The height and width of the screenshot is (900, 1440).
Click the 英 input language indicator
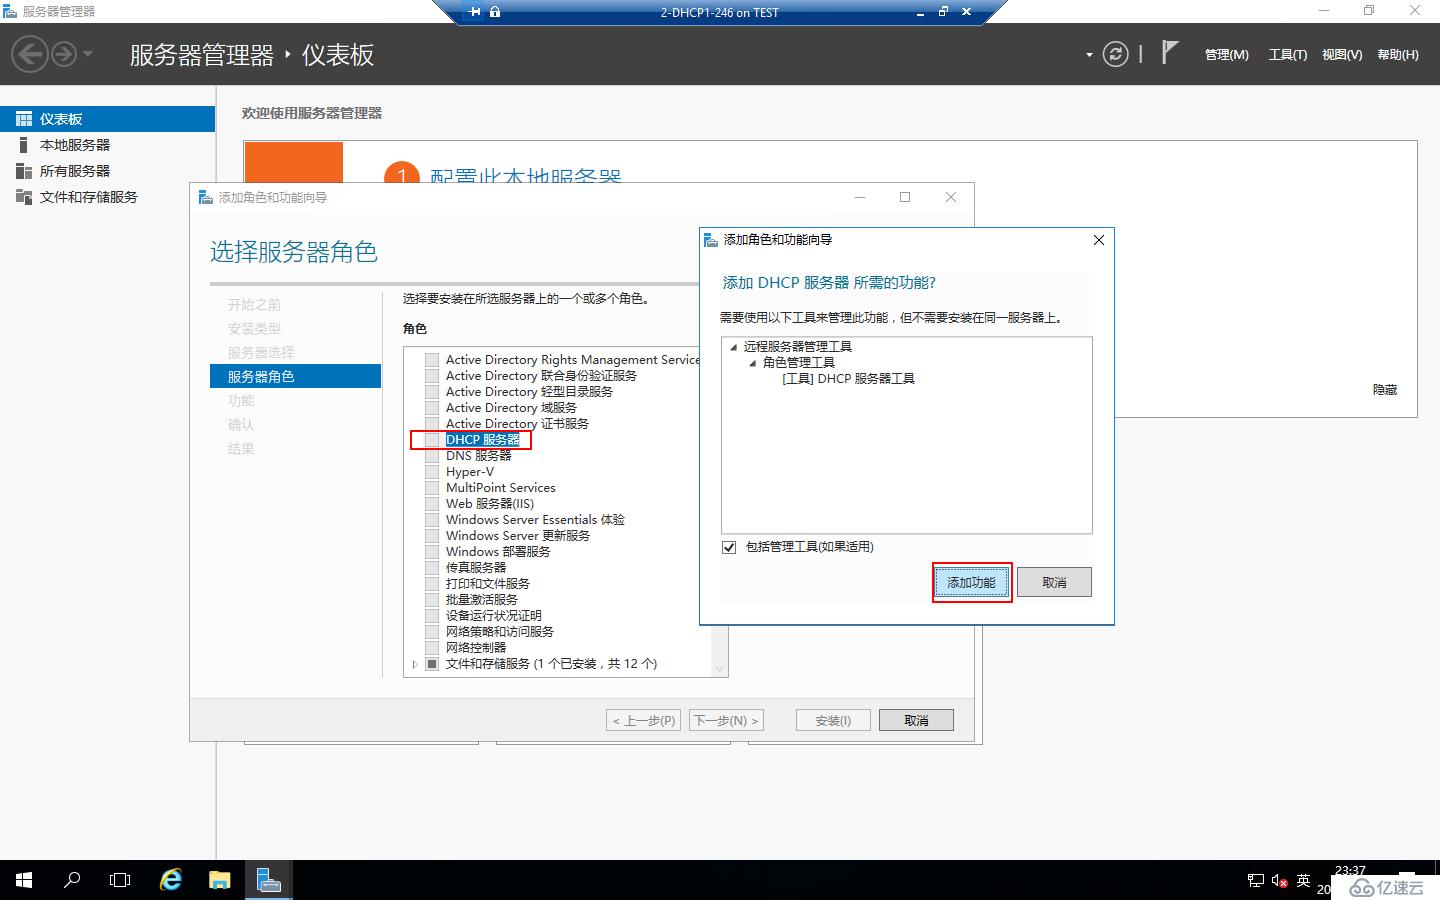coord(1303,881)
